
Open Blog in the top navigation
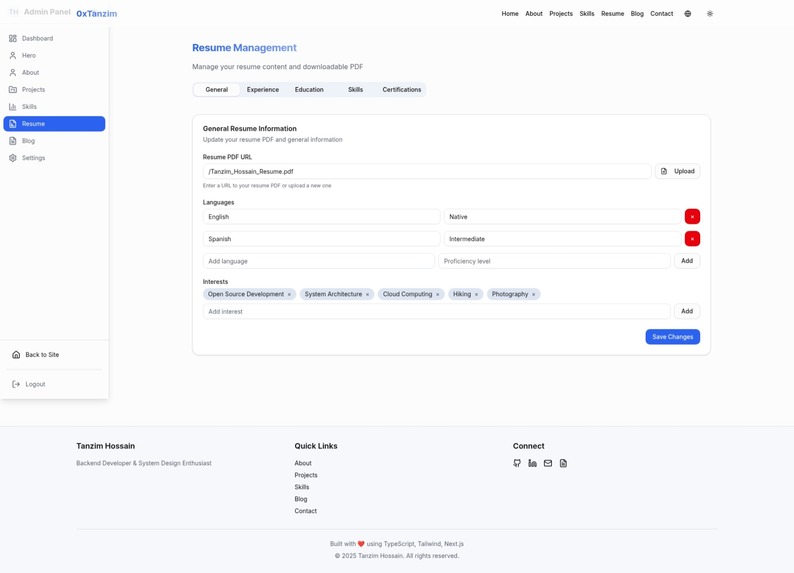(x=637, y=14)
